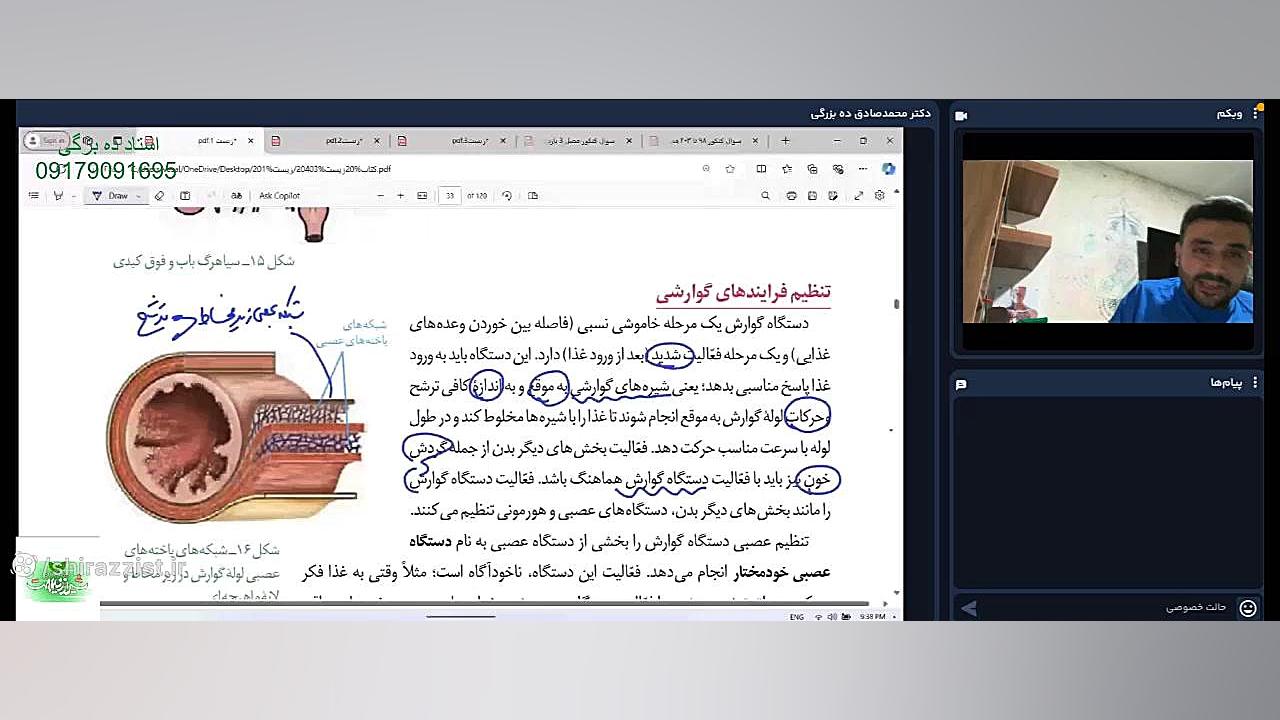
Task: Open a new browser tab
Action: point(785,141)
